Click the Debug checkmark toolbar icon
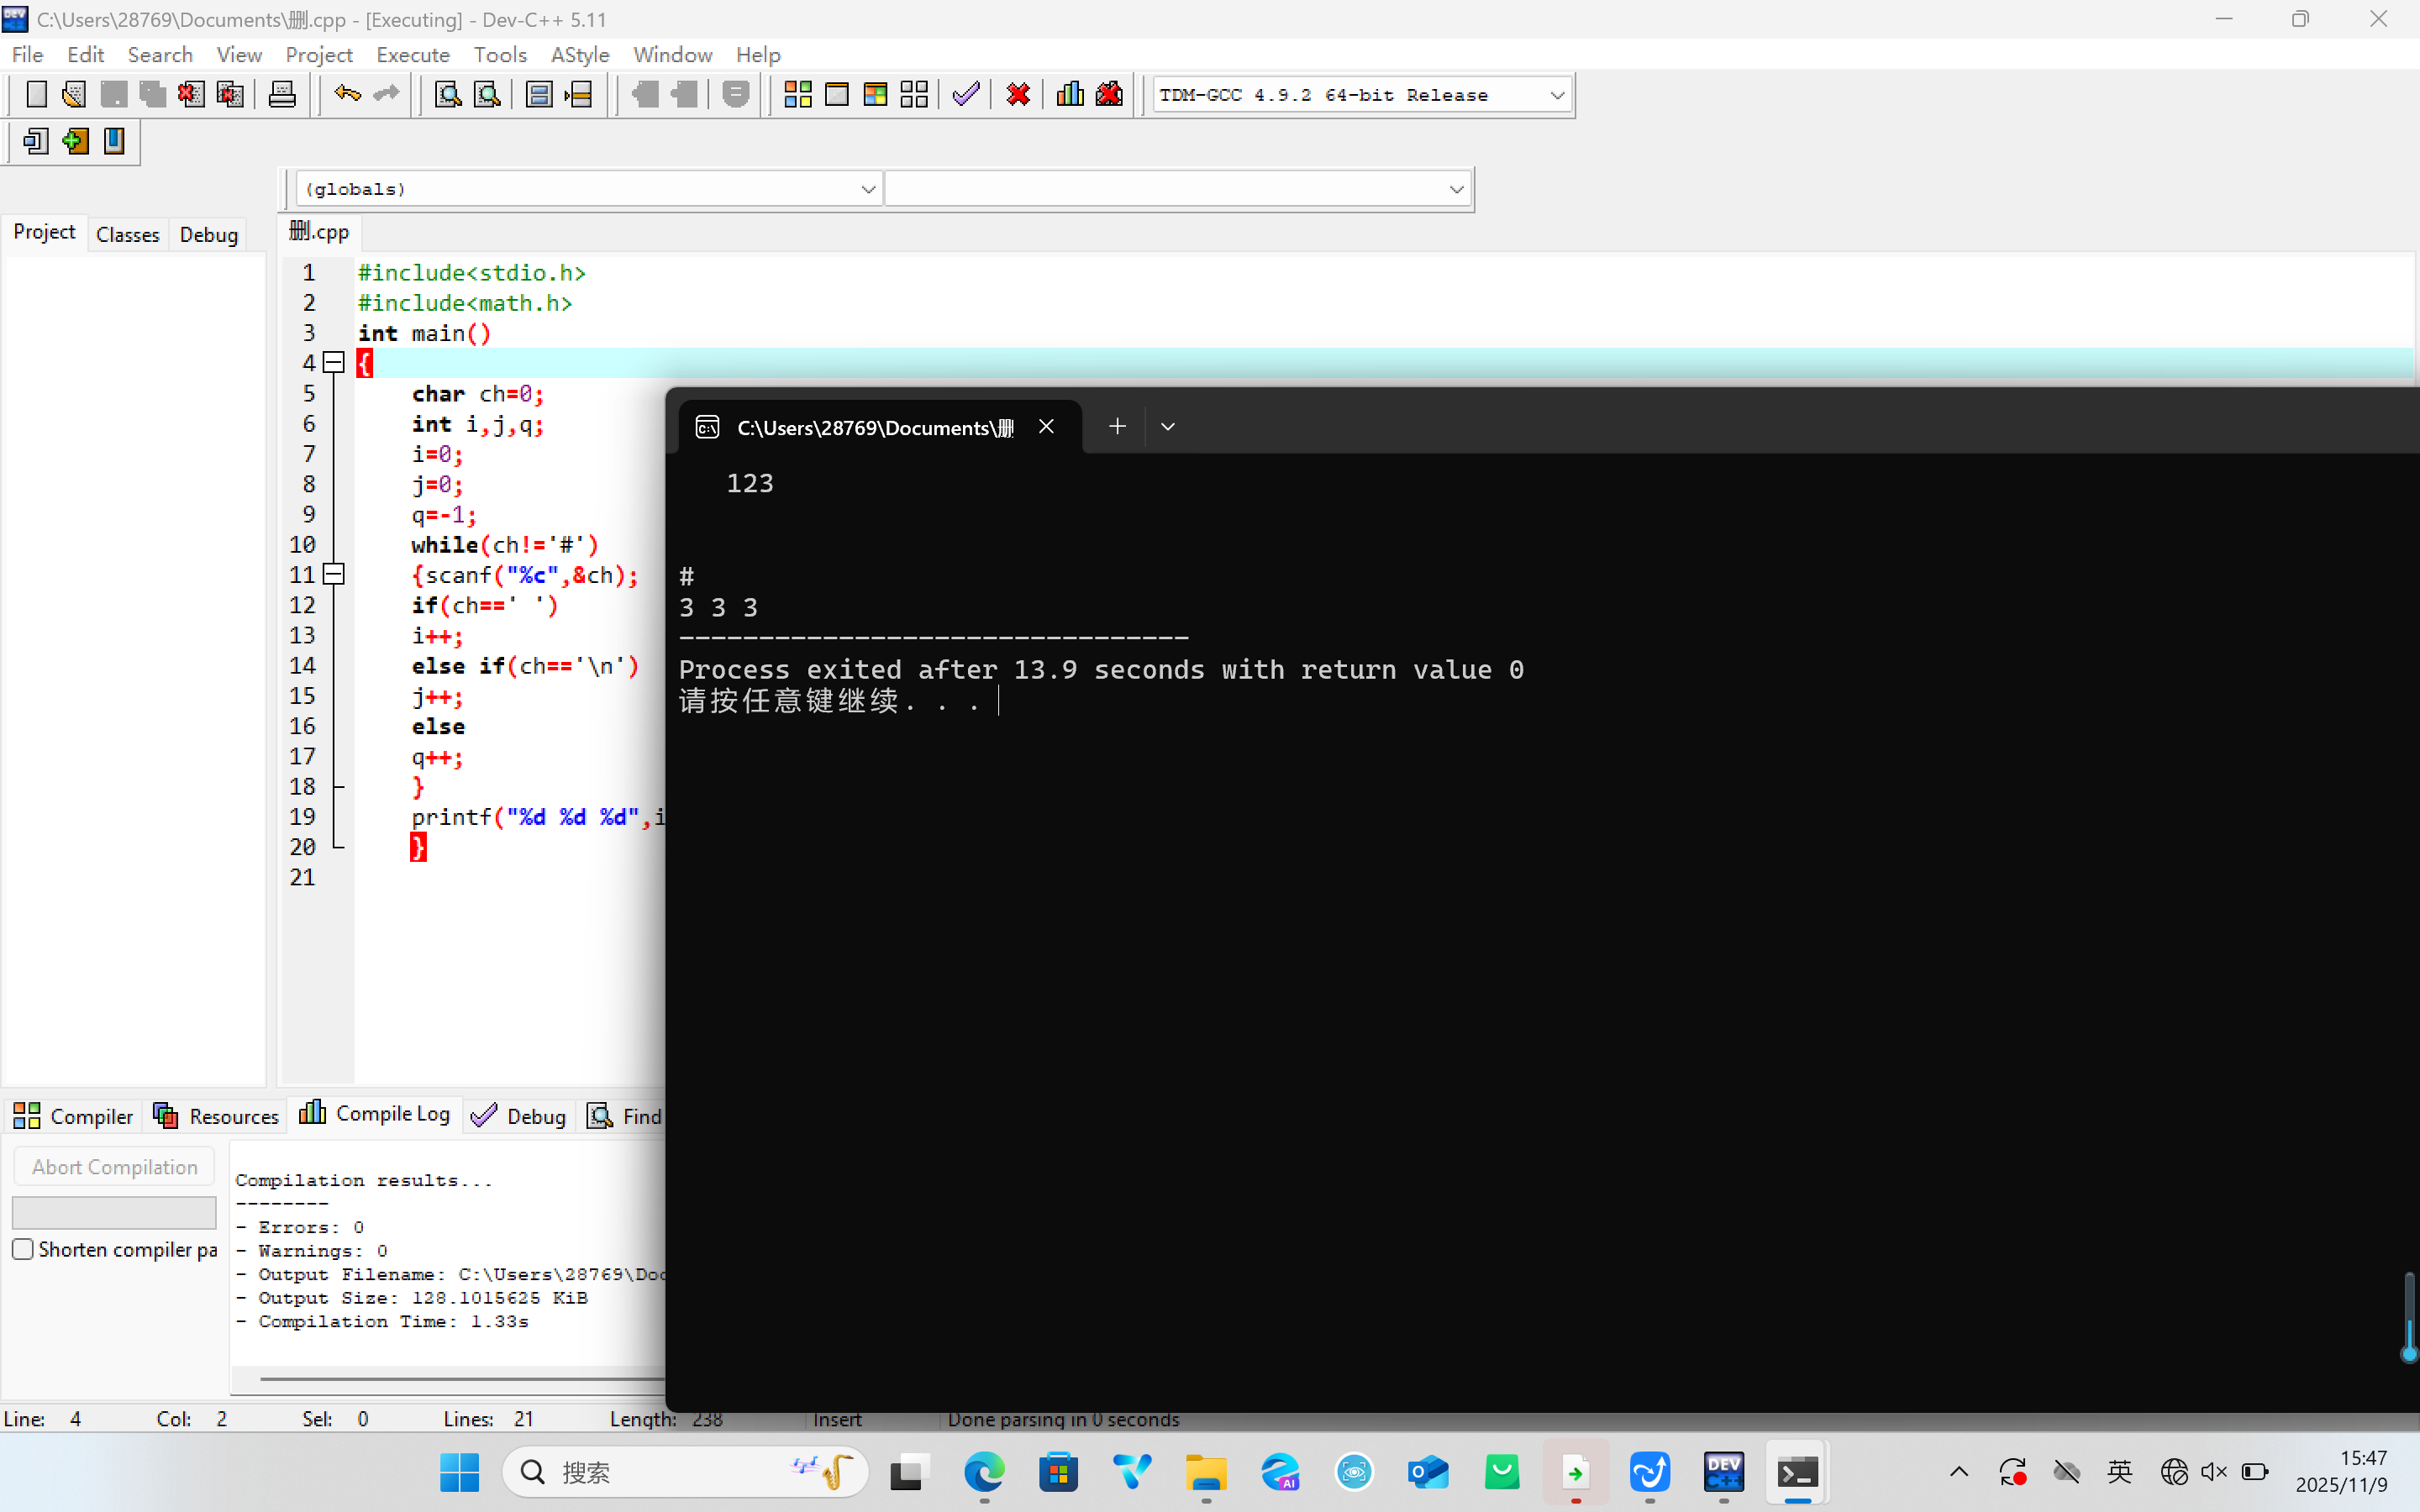The width and height of the screenshot is (2420, 1512). (x=965, y=95)
